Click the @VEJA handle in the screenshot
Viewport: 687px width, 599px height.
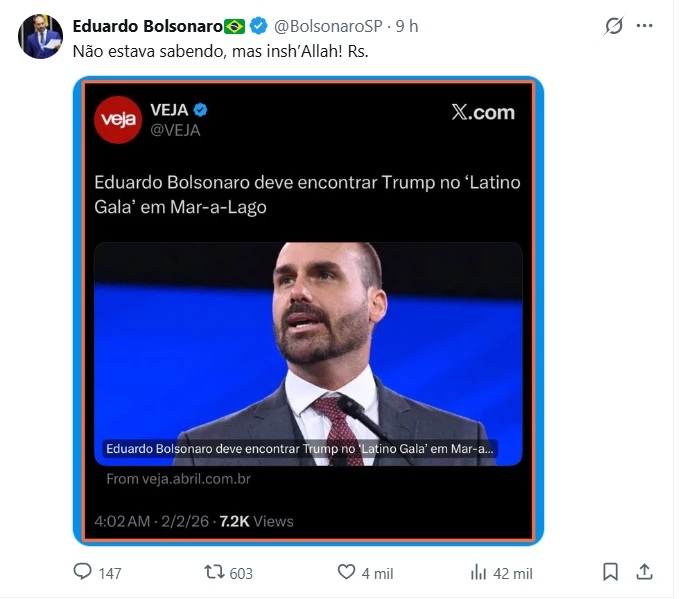[176, 130]
